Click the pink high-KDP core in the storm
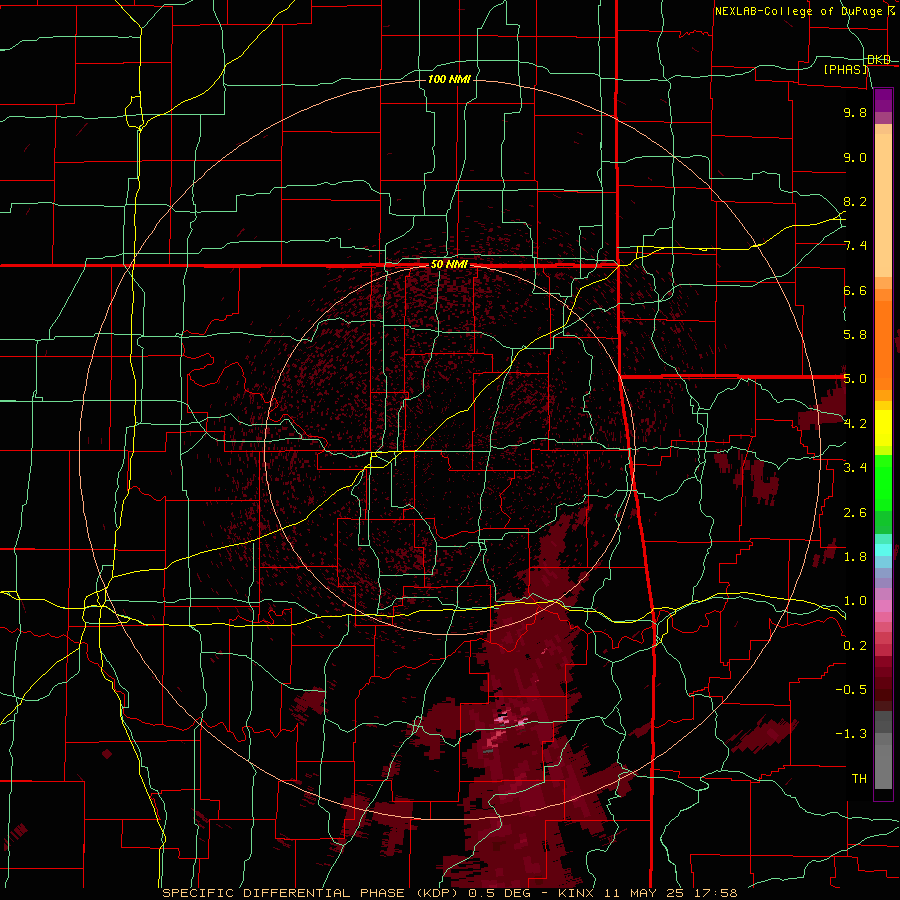The image size is (900, 900). tap(502, 719)
